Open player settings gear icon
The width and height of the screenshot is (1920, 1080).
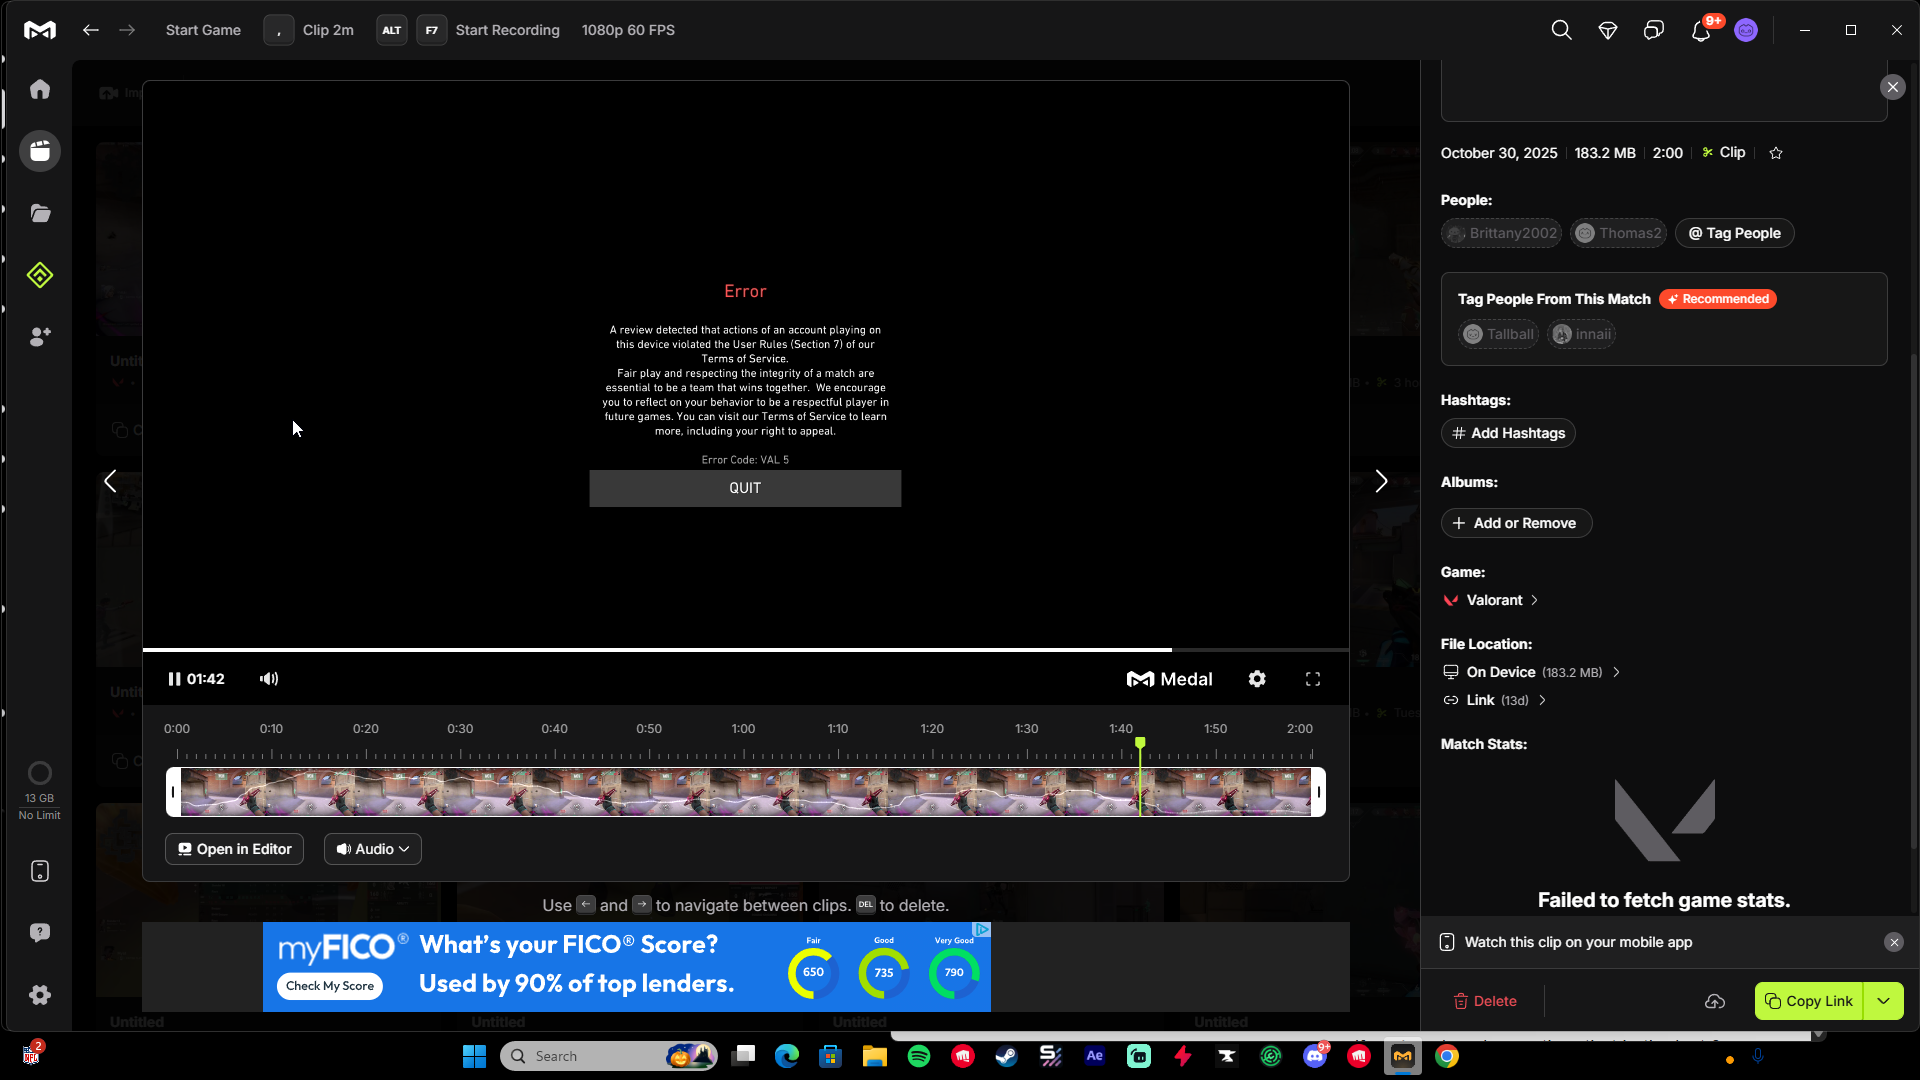pos(1257,679)
